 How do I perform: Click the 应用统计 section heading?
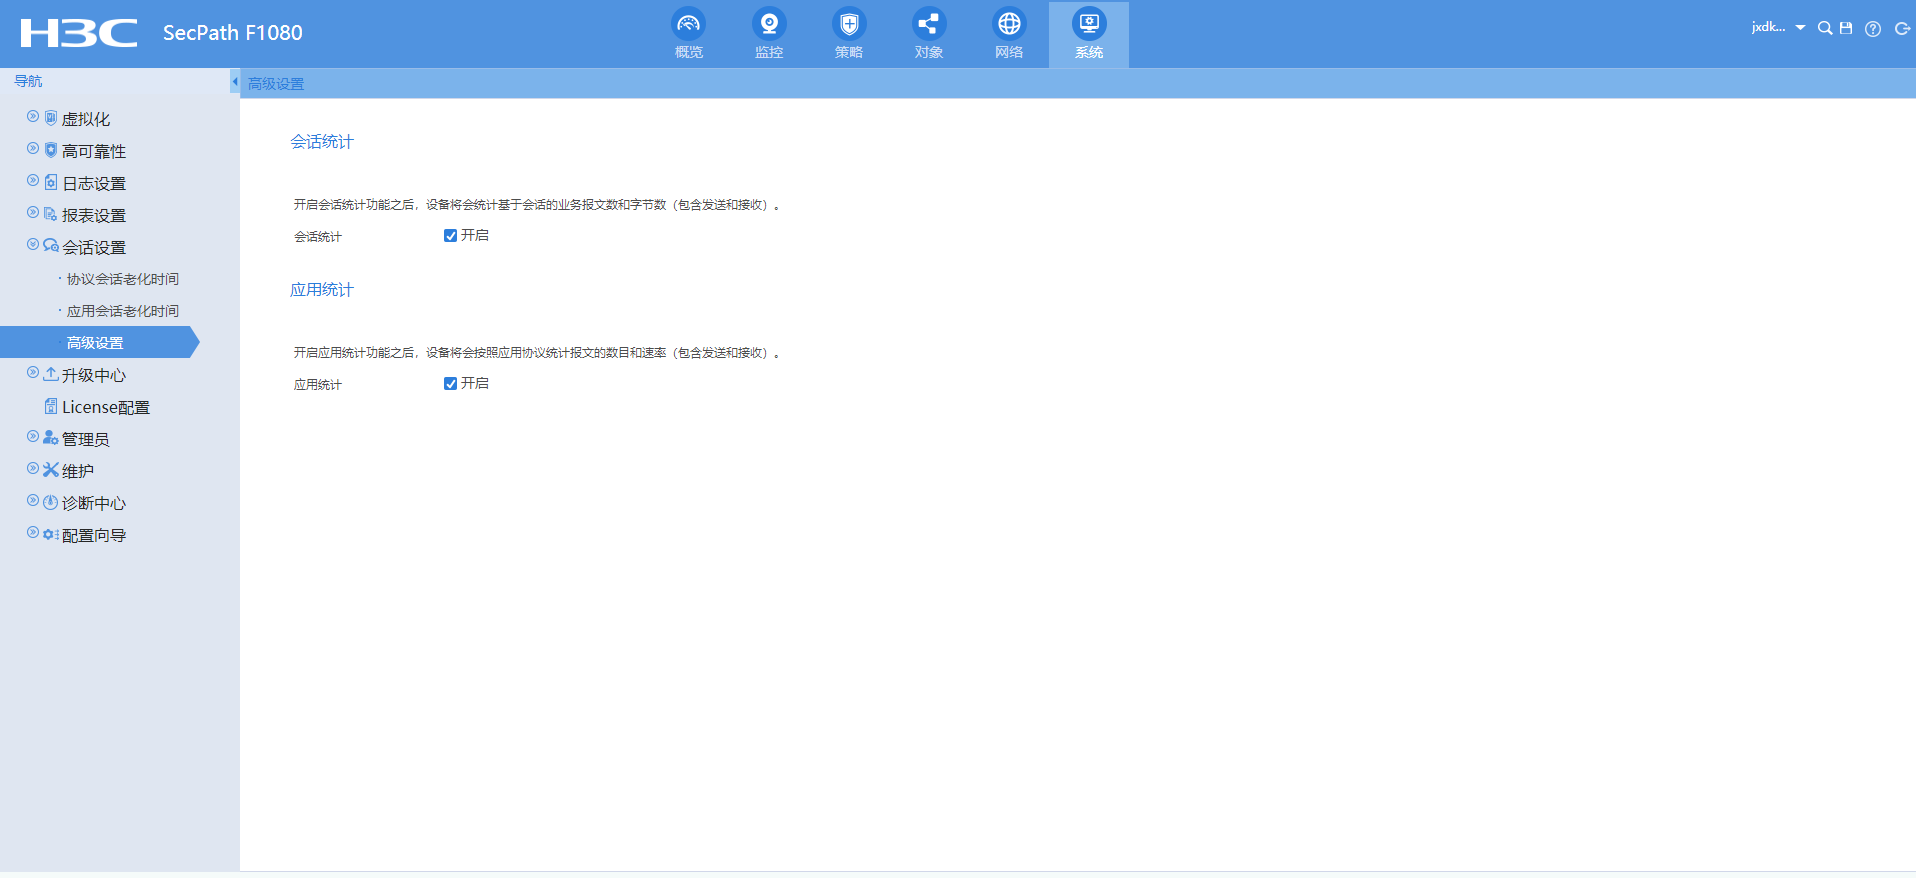(x=322, y=290)
